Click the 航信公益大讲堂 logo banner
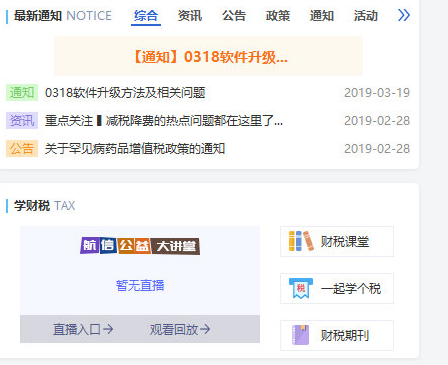Screen dimensions: 448x365 [140, 246]
